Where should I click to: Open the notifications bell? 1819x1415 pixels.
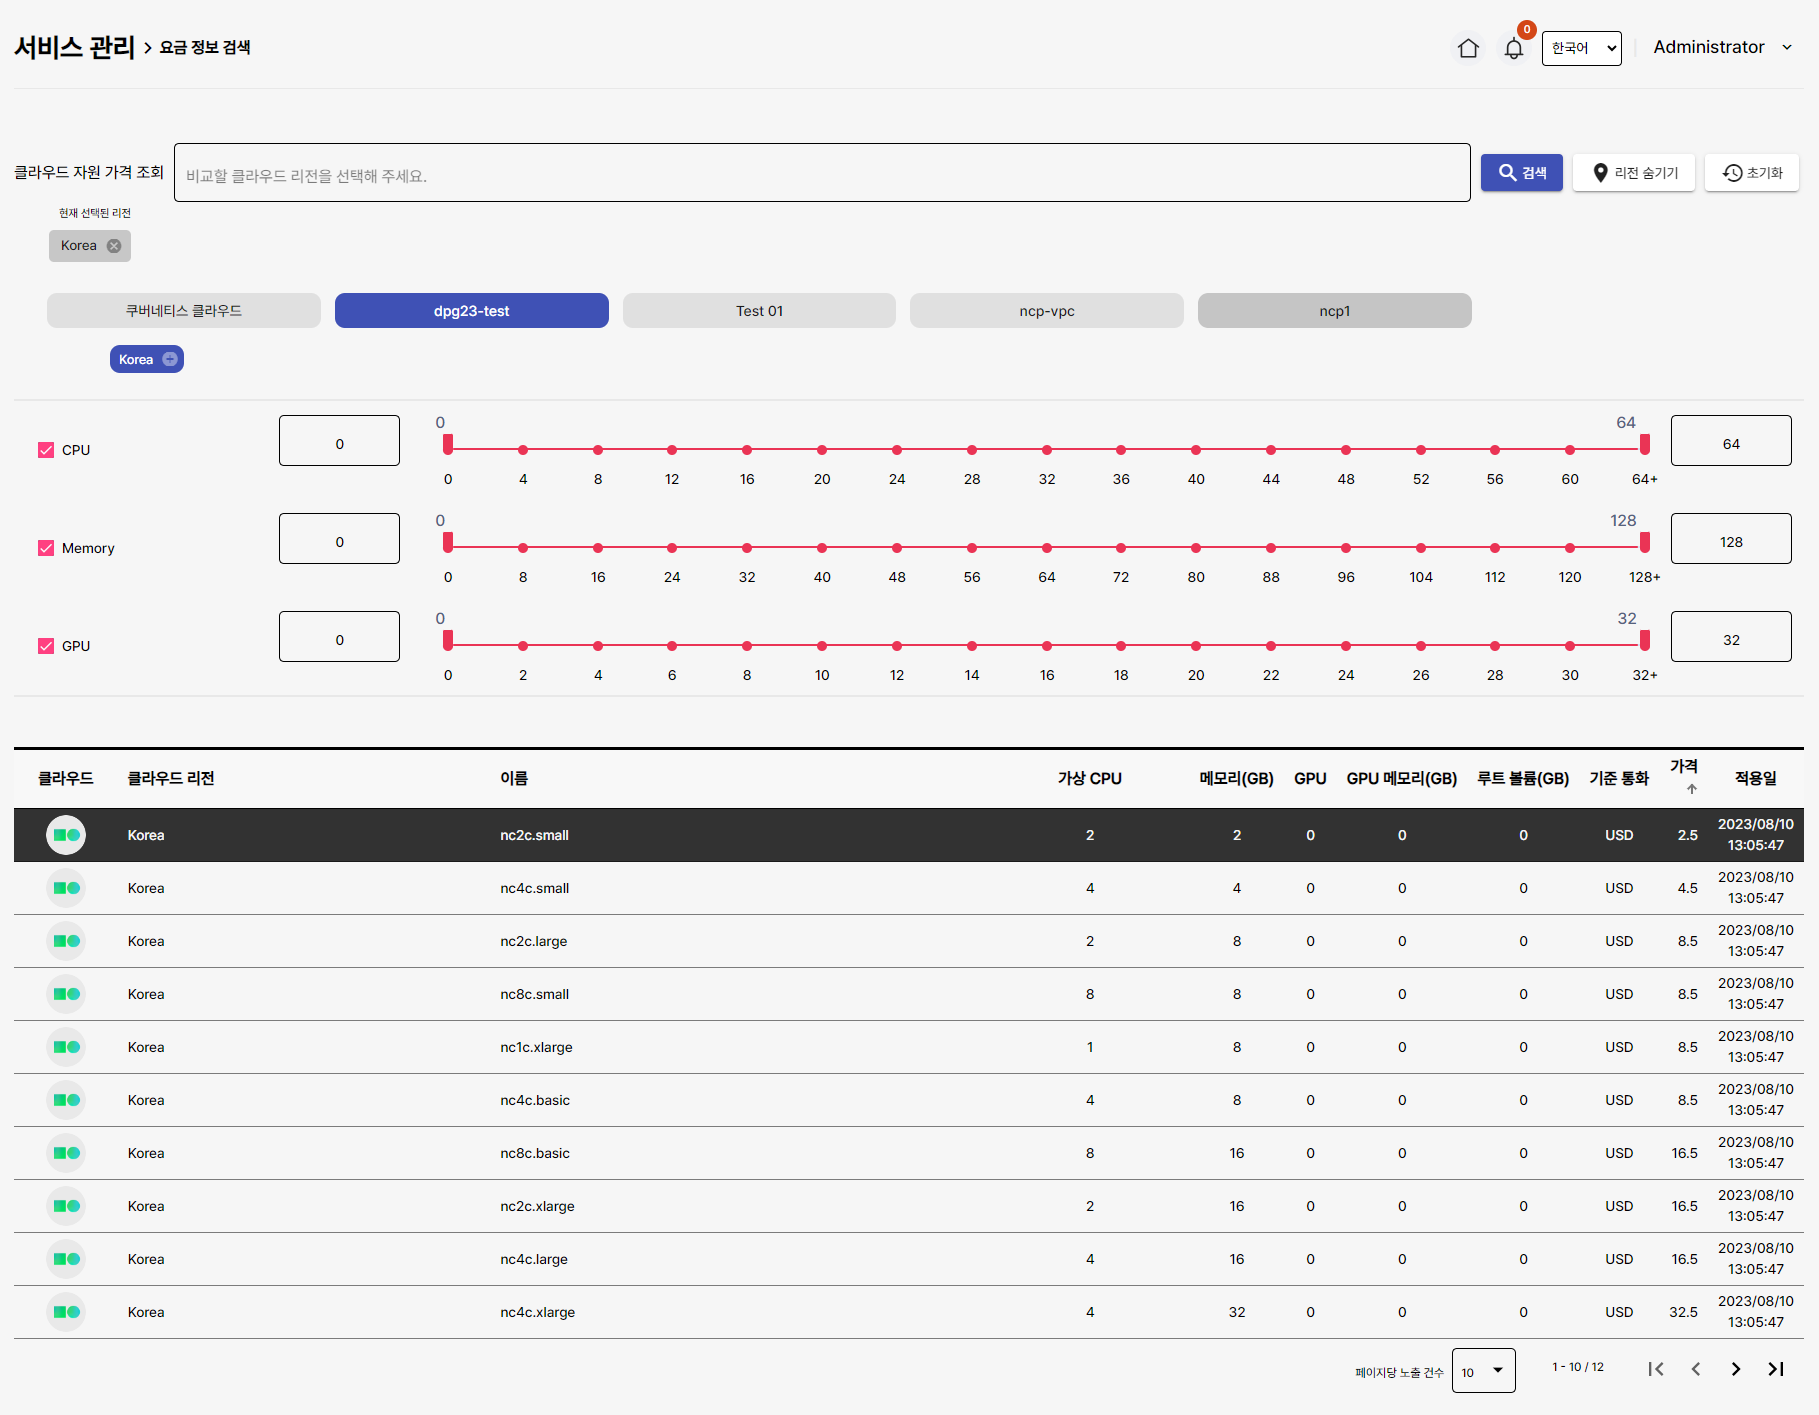1513,49
